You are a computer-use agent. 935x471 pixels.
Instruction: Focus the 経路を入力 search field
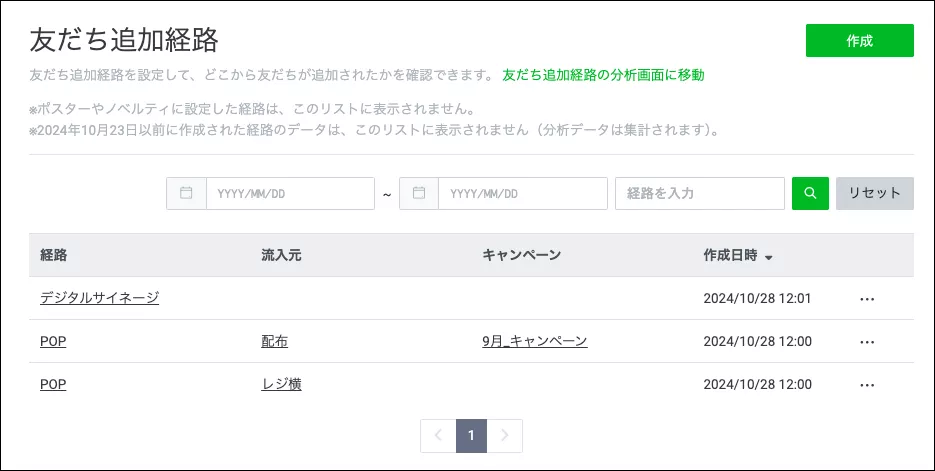699,194
